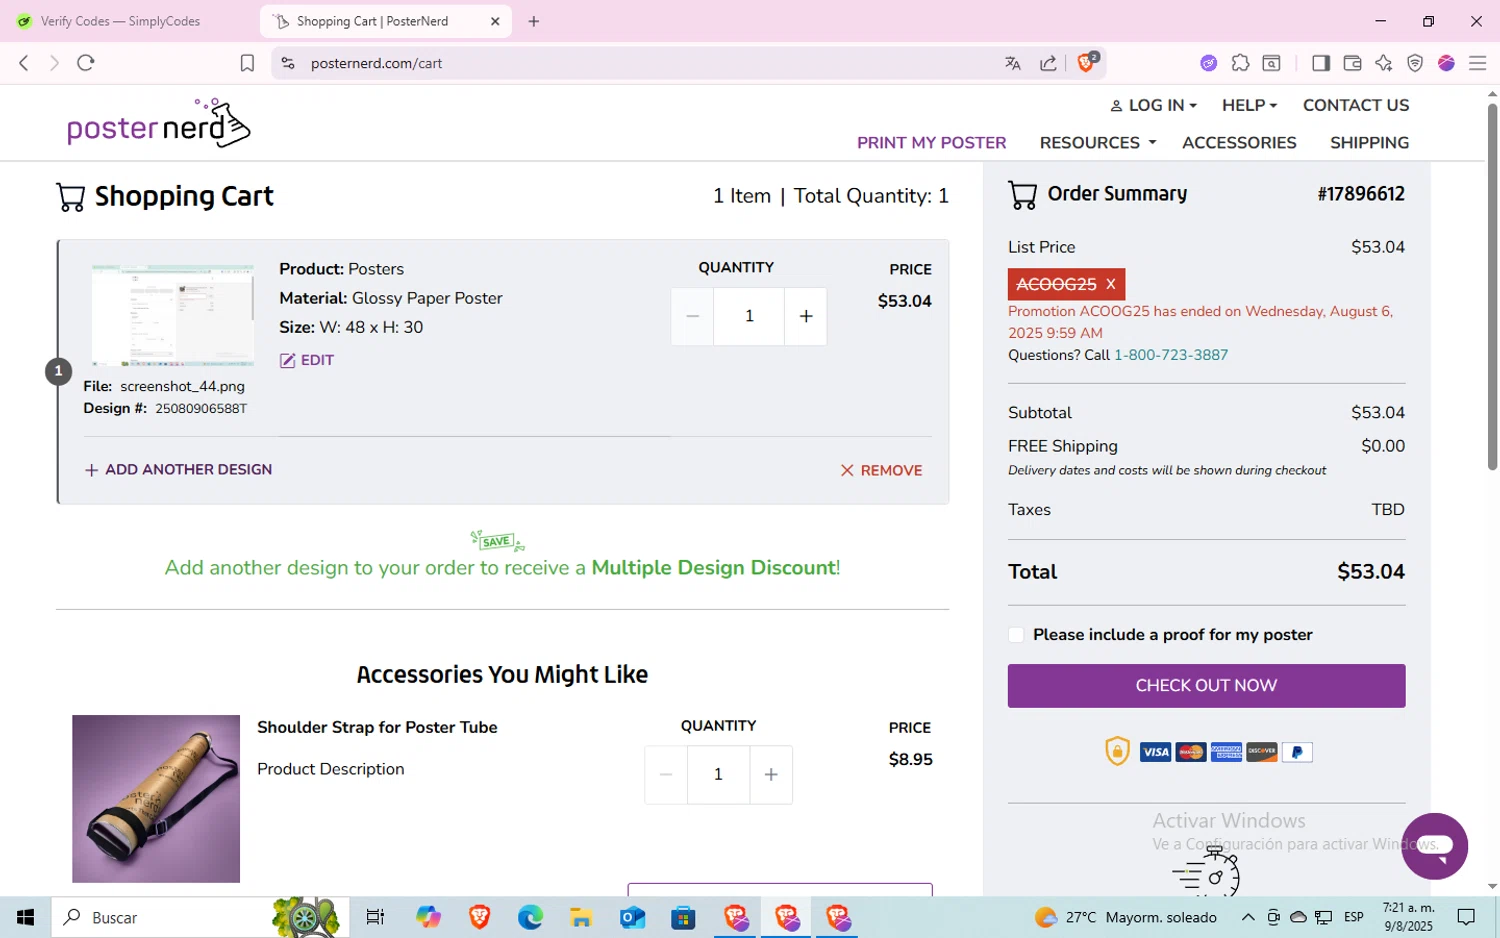Open the Brave Shields lion icon
The image size is (1500, 938).
[1087, 62]
